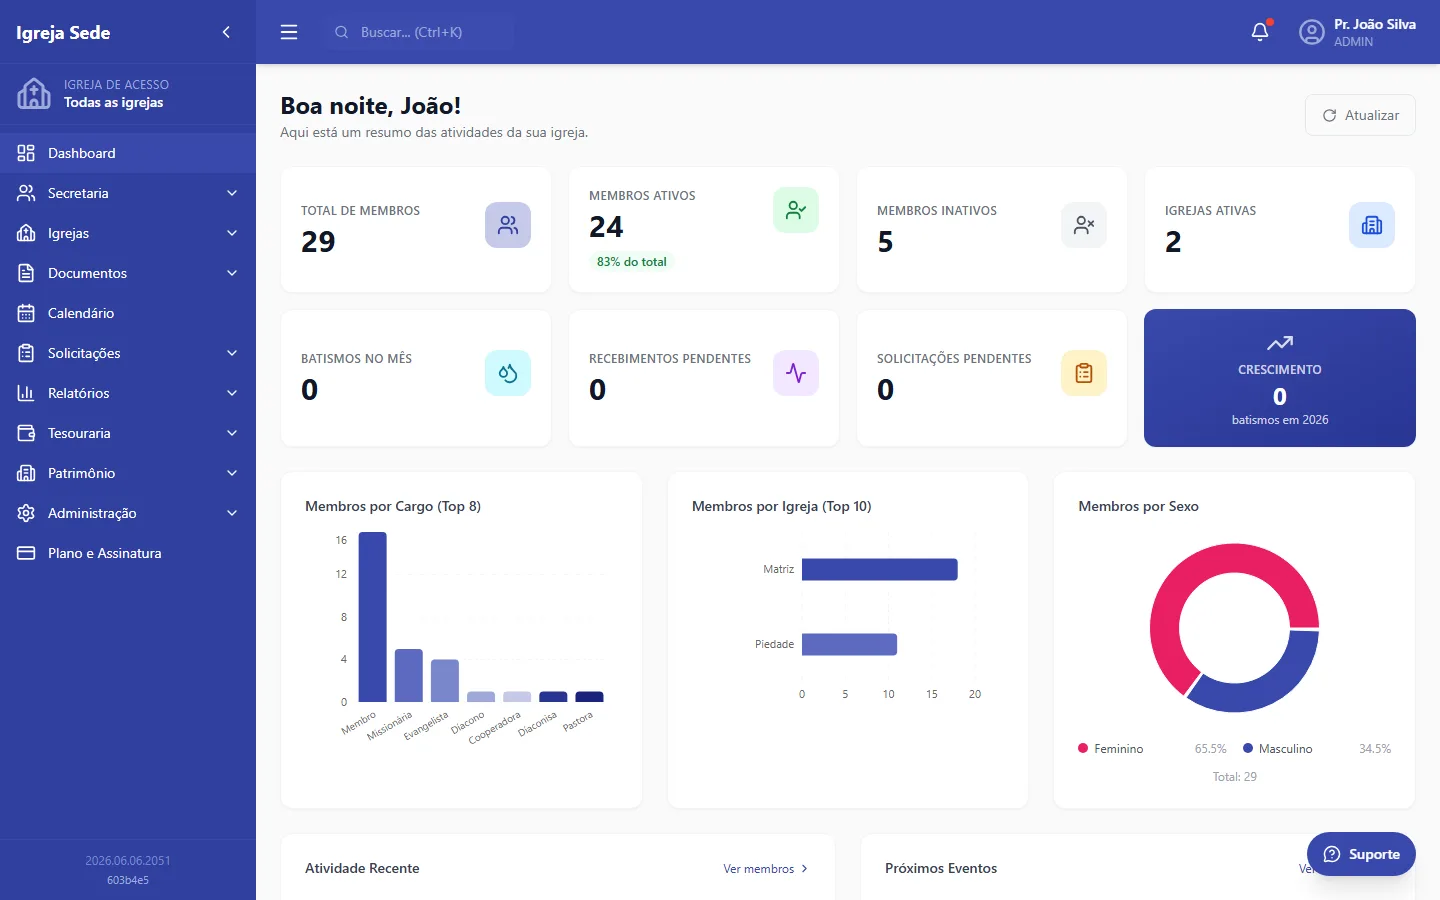
Task: Click Secretaria people icon in sidebar
Action: 26,193
